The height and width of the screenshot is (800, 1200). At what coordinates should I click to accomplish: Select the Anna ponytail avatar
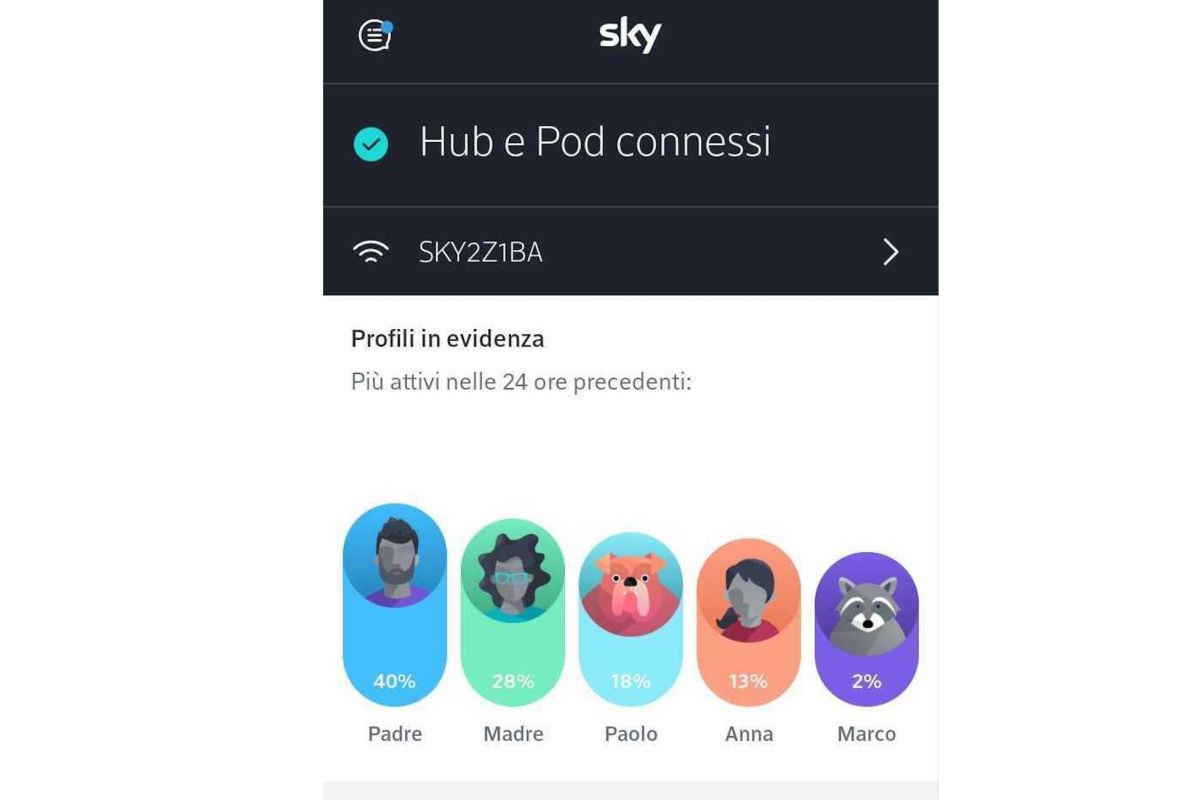pos(748,591)
